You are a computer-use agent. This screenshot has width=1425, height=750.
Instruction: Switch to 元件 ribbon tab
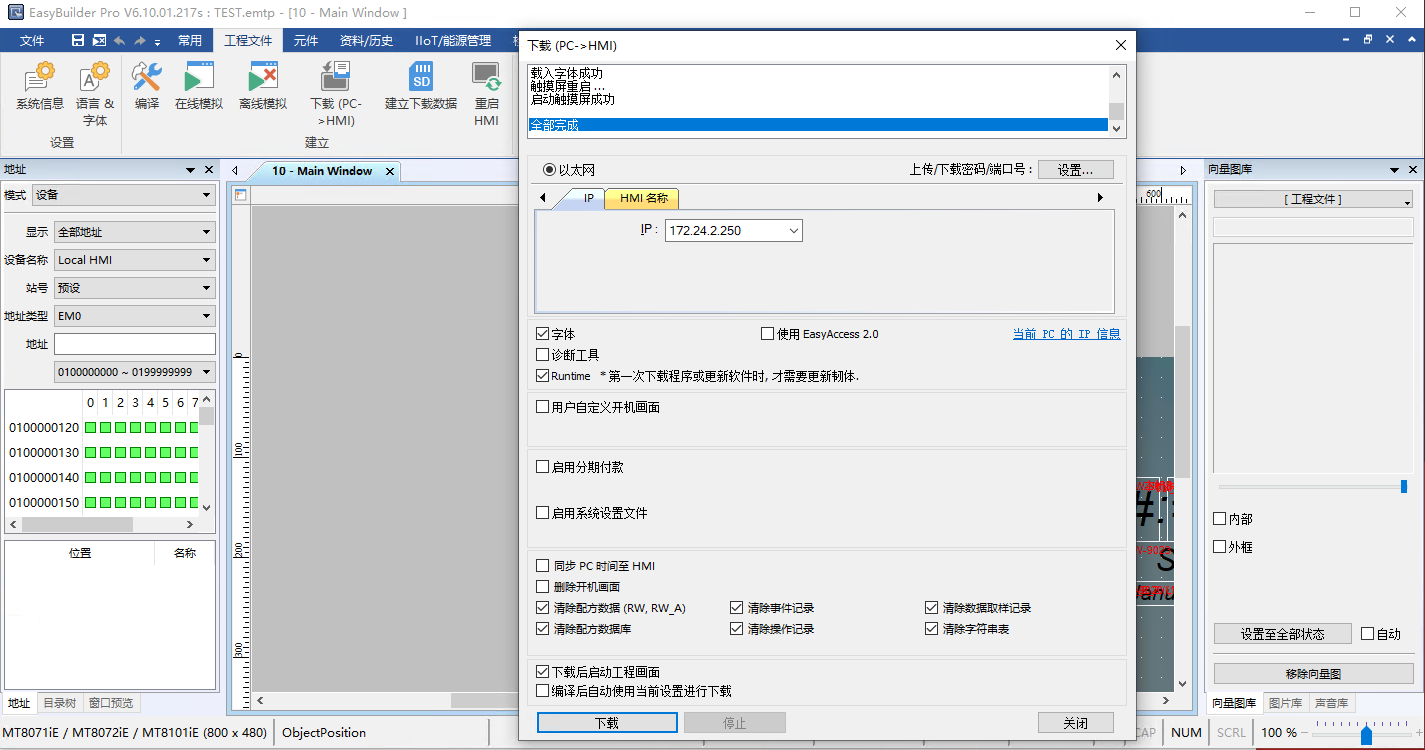coord(306,41)
